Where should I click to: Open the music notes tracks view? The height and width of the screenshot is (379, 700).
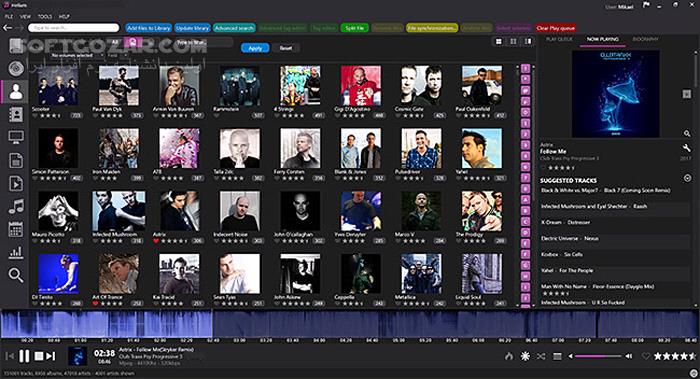pos(16,206)
